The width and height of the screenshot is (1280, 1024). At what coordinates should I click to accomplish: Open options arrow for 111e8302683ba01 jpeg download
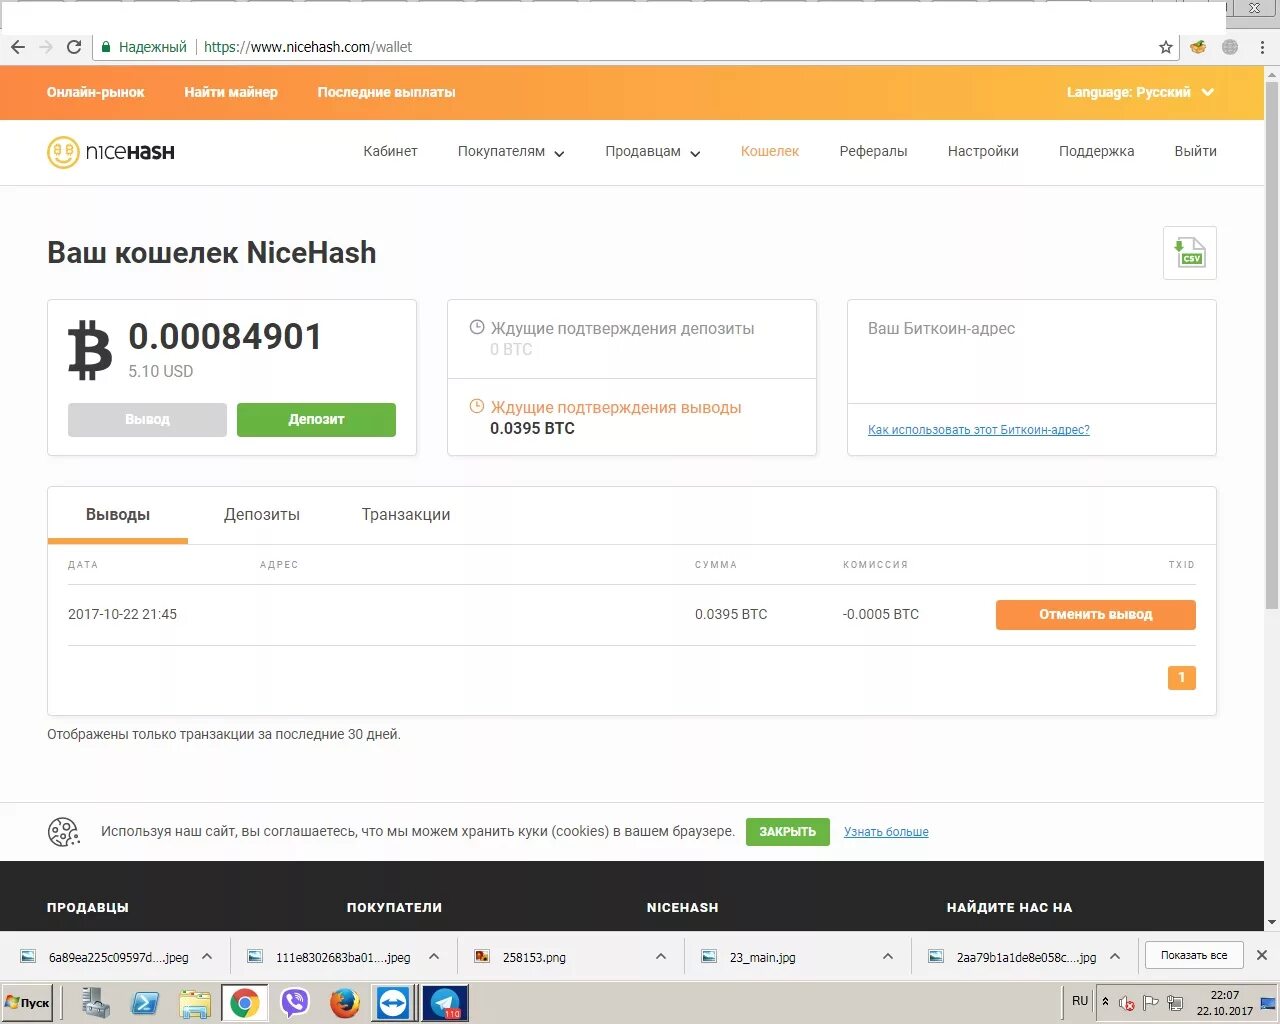point(434,957)
